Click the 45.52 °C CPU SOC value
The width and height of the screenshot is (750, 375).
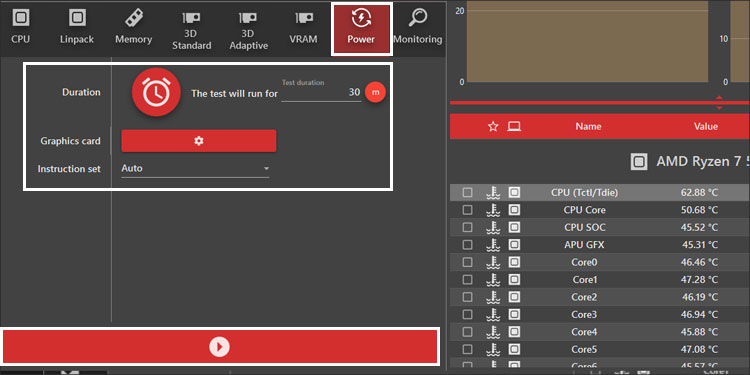pyautogui.click(x=699, y=227)
